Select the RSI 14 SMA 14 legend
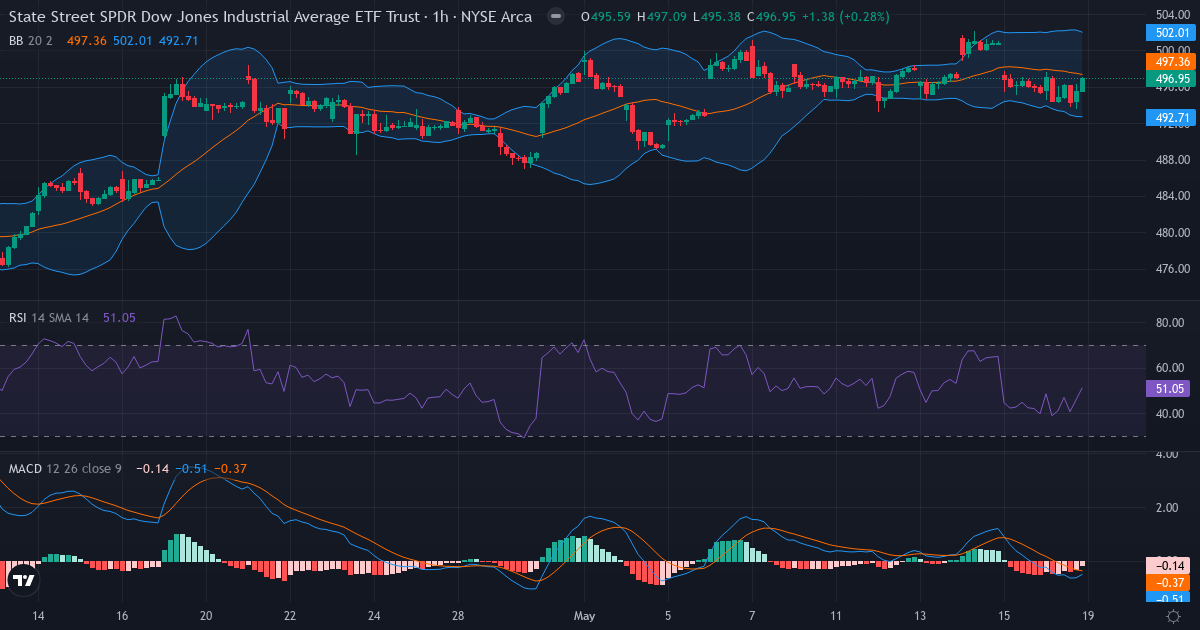The width and height of the screenshot is (1200, 630). tap(49, 317)
